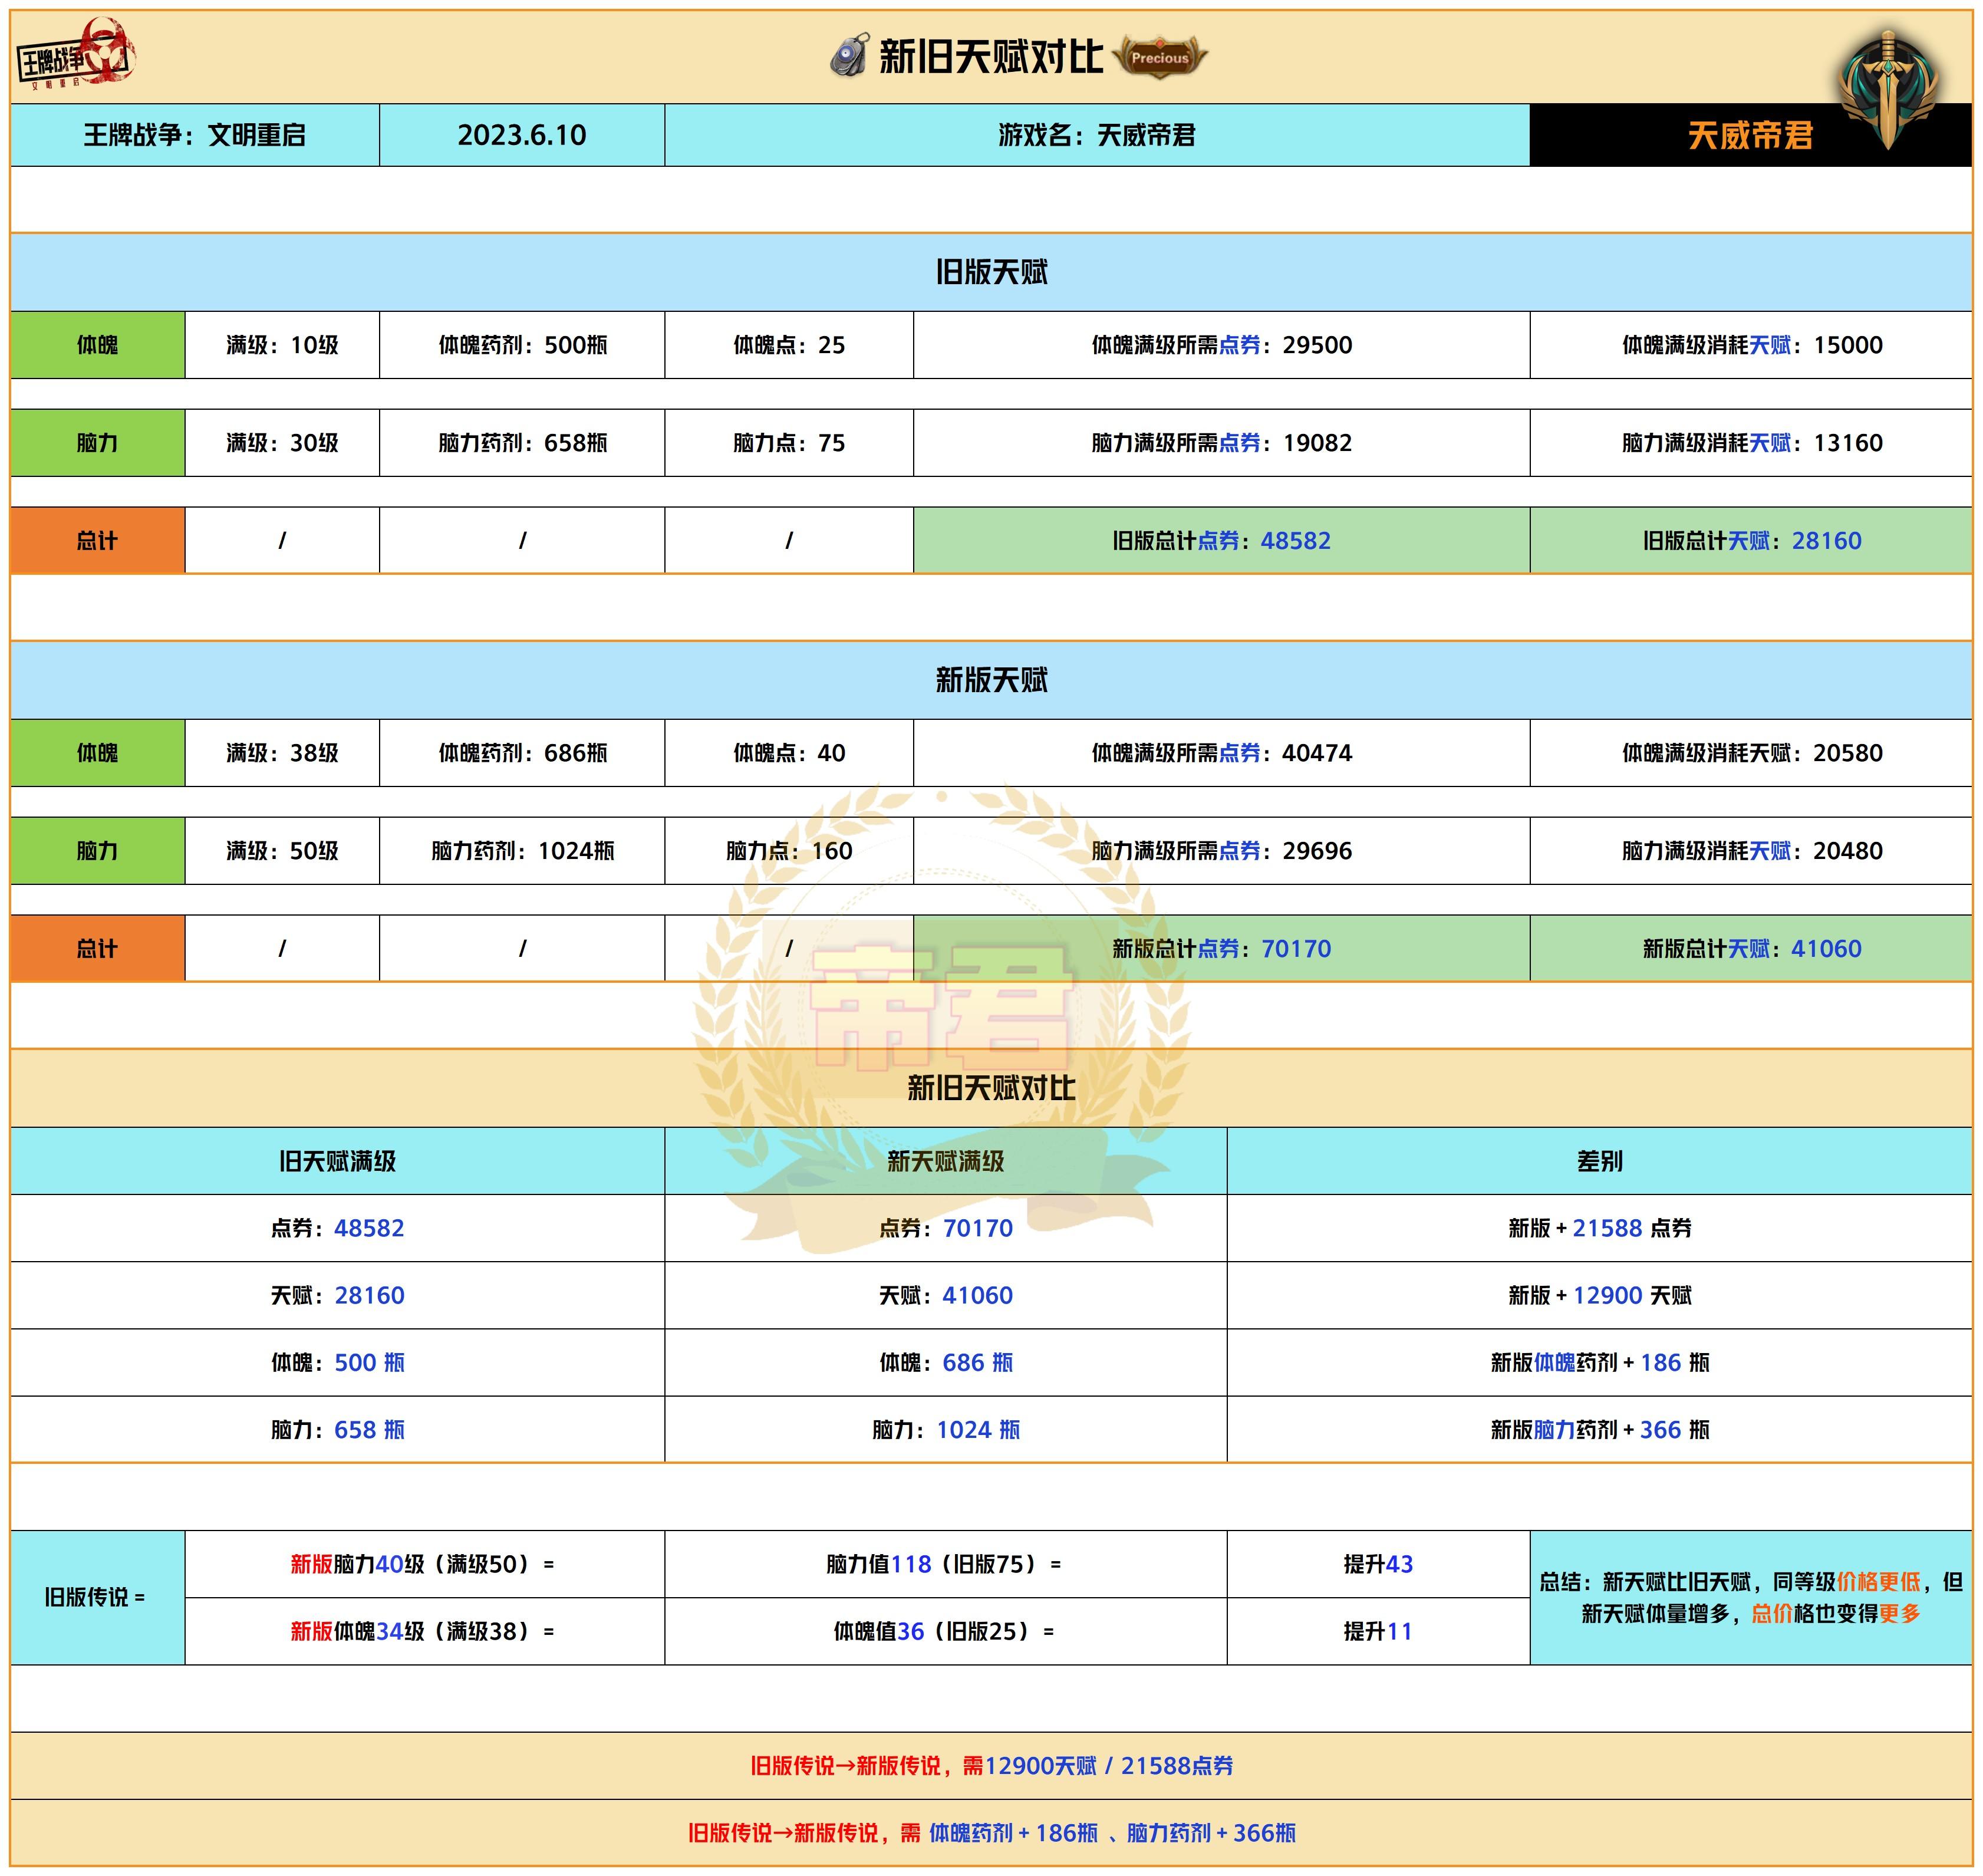Select cell 天赋：28160

click(x=337, y=1295)
